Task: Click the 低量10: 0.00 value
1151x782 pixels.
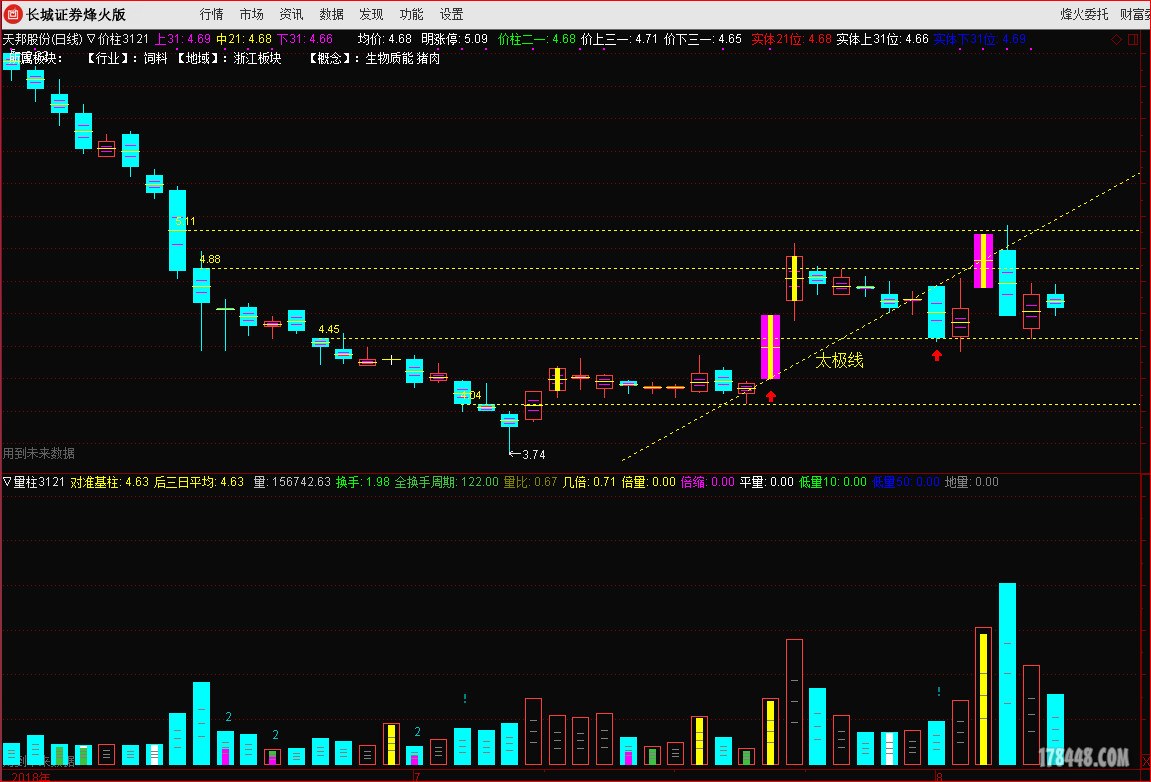Action: [x=832, y=482]
